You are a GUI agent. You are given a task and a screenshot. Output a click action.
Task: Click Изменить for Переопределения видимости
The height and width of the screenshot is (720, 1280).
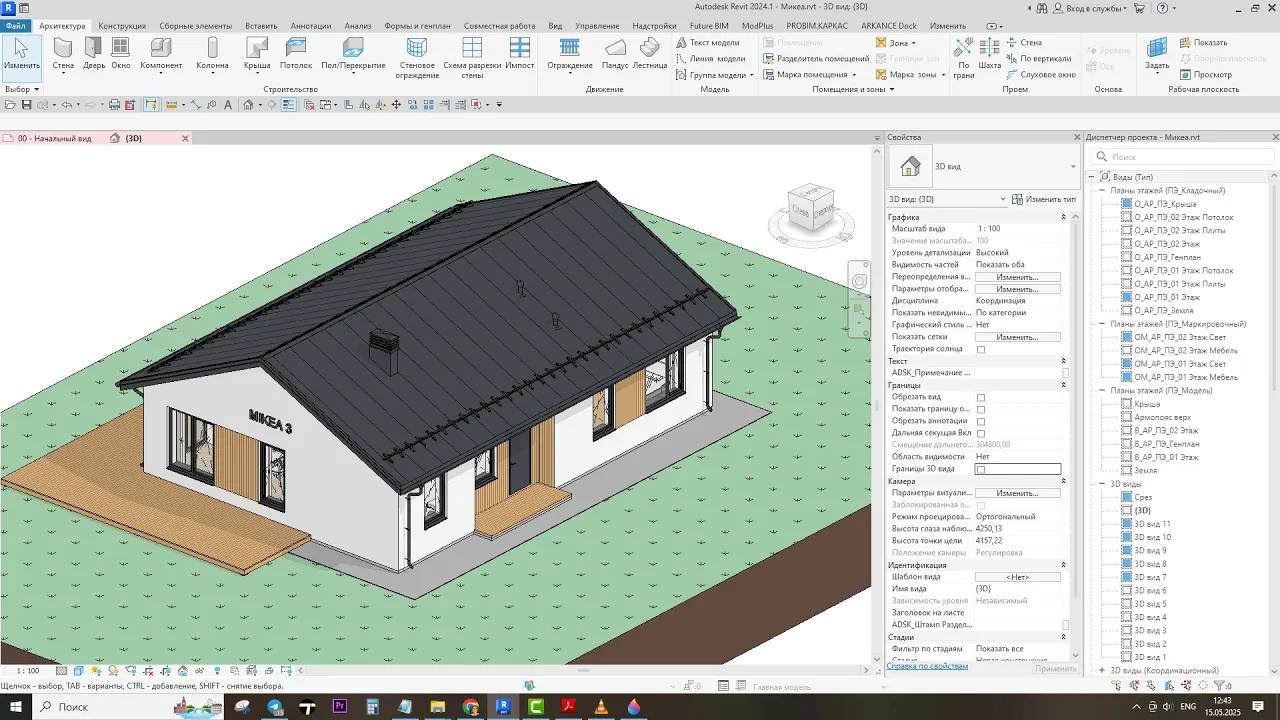pyautogui.click(x=1017, y=278)
